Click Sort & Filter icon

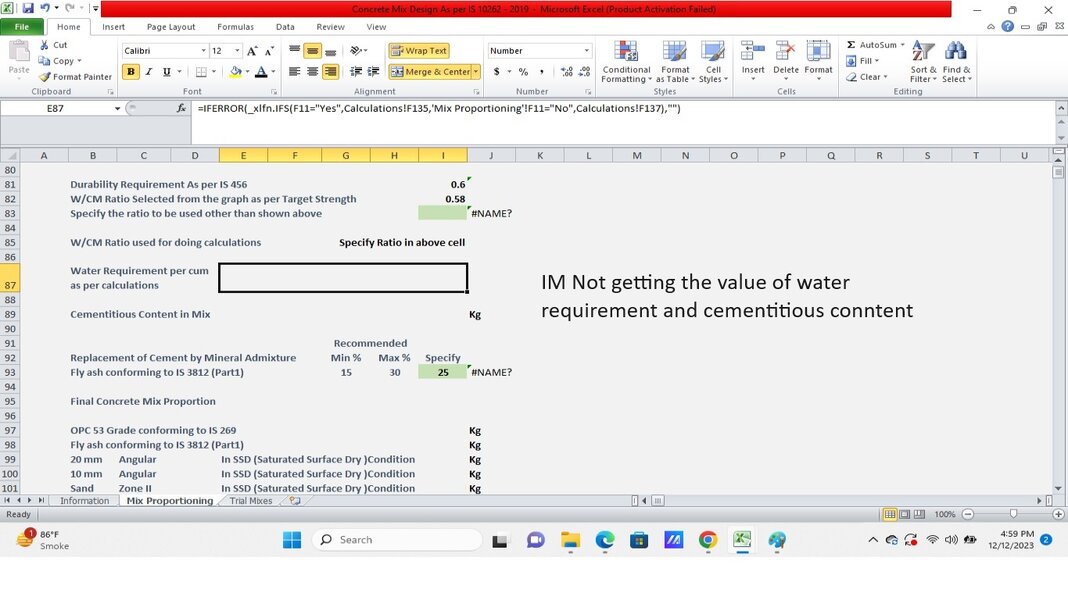(923, 52)
